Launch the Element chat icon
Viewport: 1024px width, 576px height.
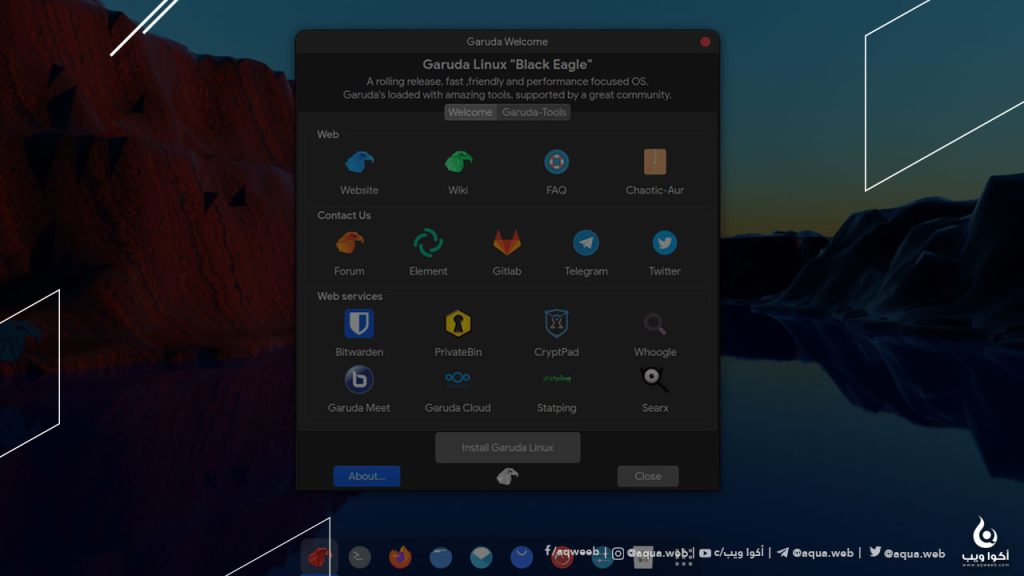[x=428, y=244]
